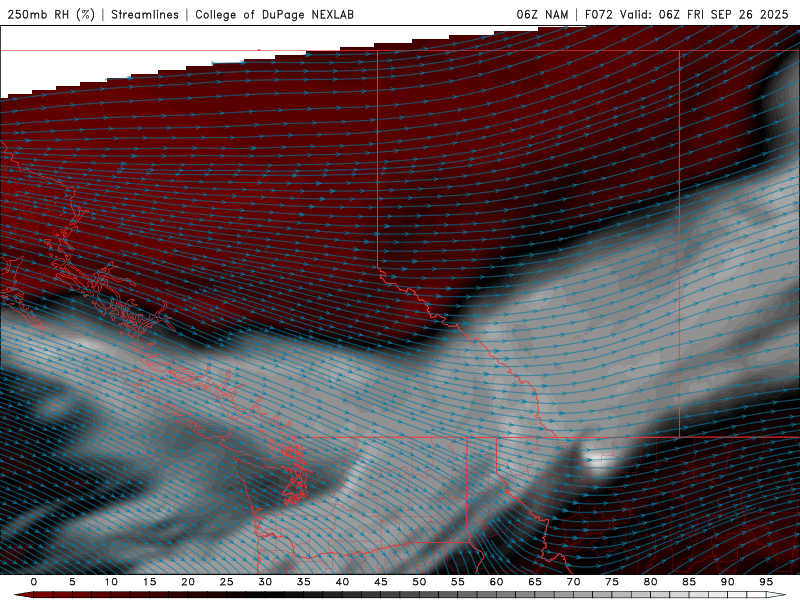
Task: Click "Valid: 06Z FRI SEP 26 2025" text
Action: 704,14
